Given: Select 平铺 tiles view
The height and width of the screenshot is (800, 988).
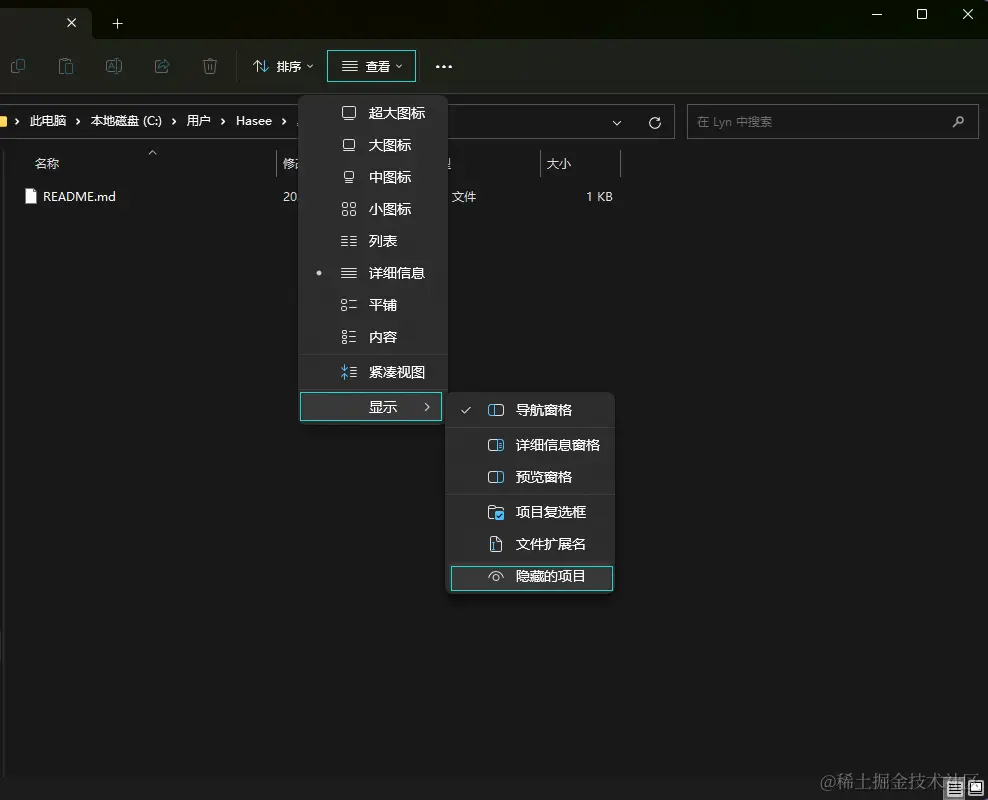Looking at the screenshot, I should point(373,305).
